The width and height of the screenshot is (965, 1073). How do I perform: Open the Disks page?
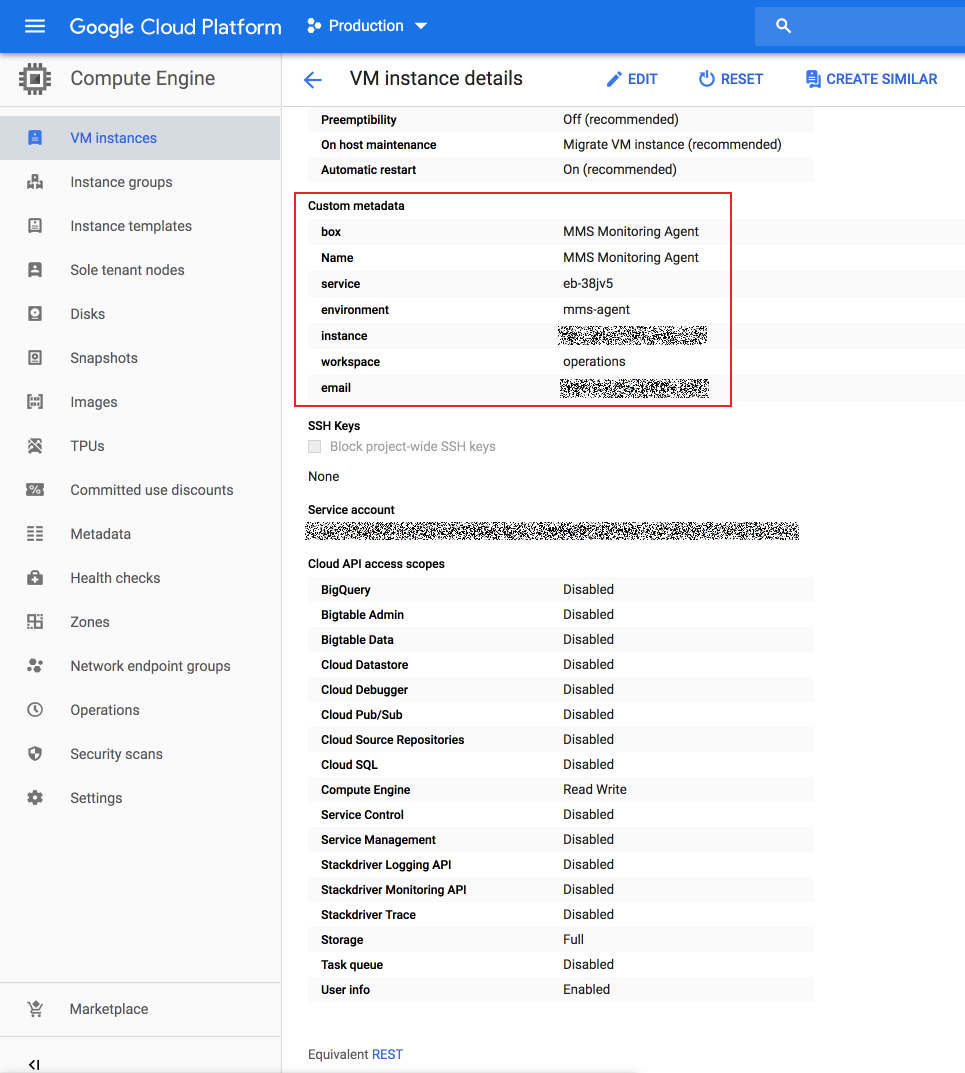click(88, 314)
